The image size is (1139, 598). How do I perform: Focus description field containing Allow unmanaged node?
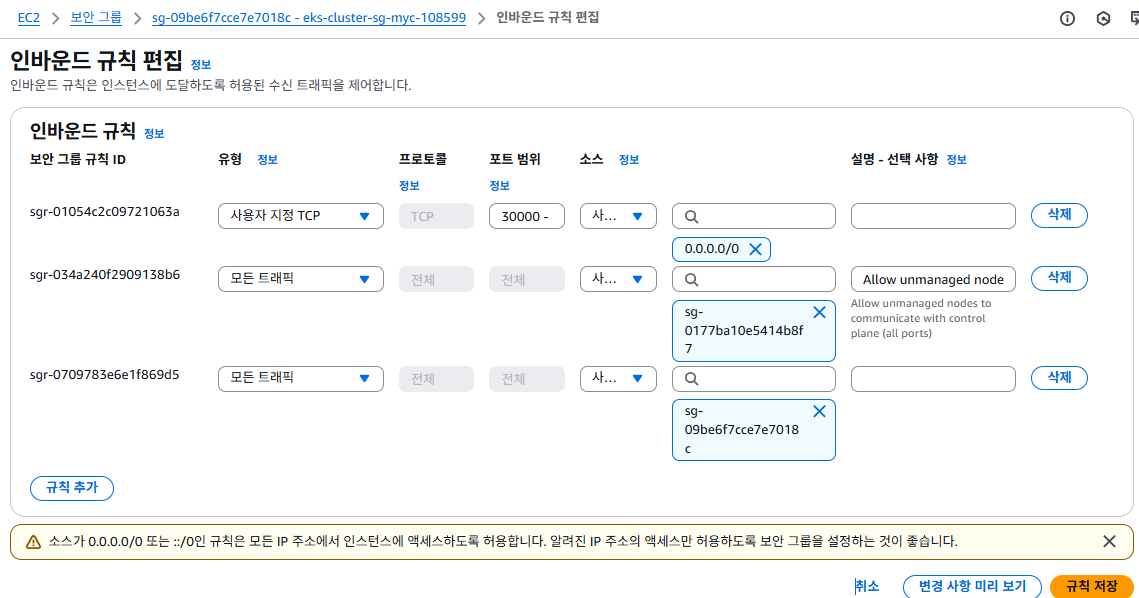(933, 279)
